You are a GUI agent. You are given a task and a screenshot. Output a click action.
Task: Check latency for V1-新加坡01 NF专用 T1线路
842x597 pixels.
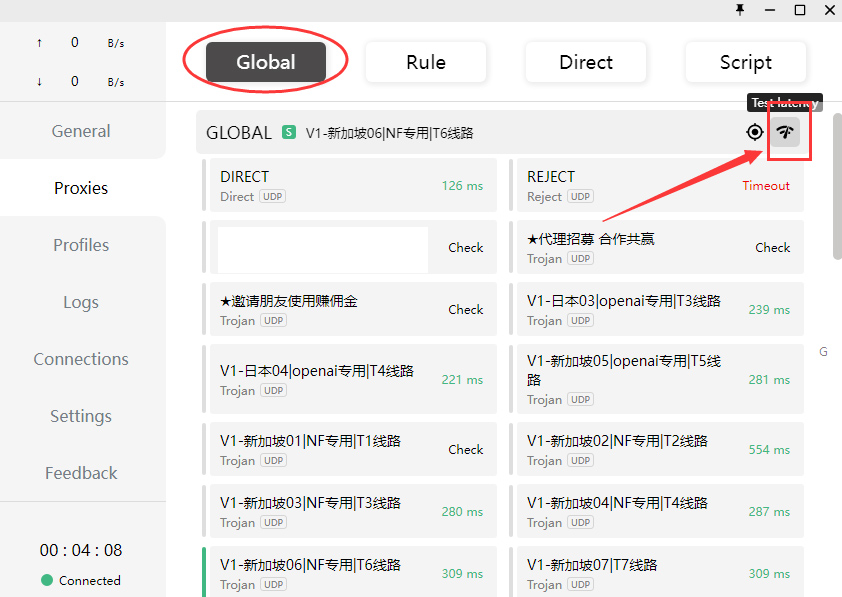pyautogui.click(x=465, y=450)
